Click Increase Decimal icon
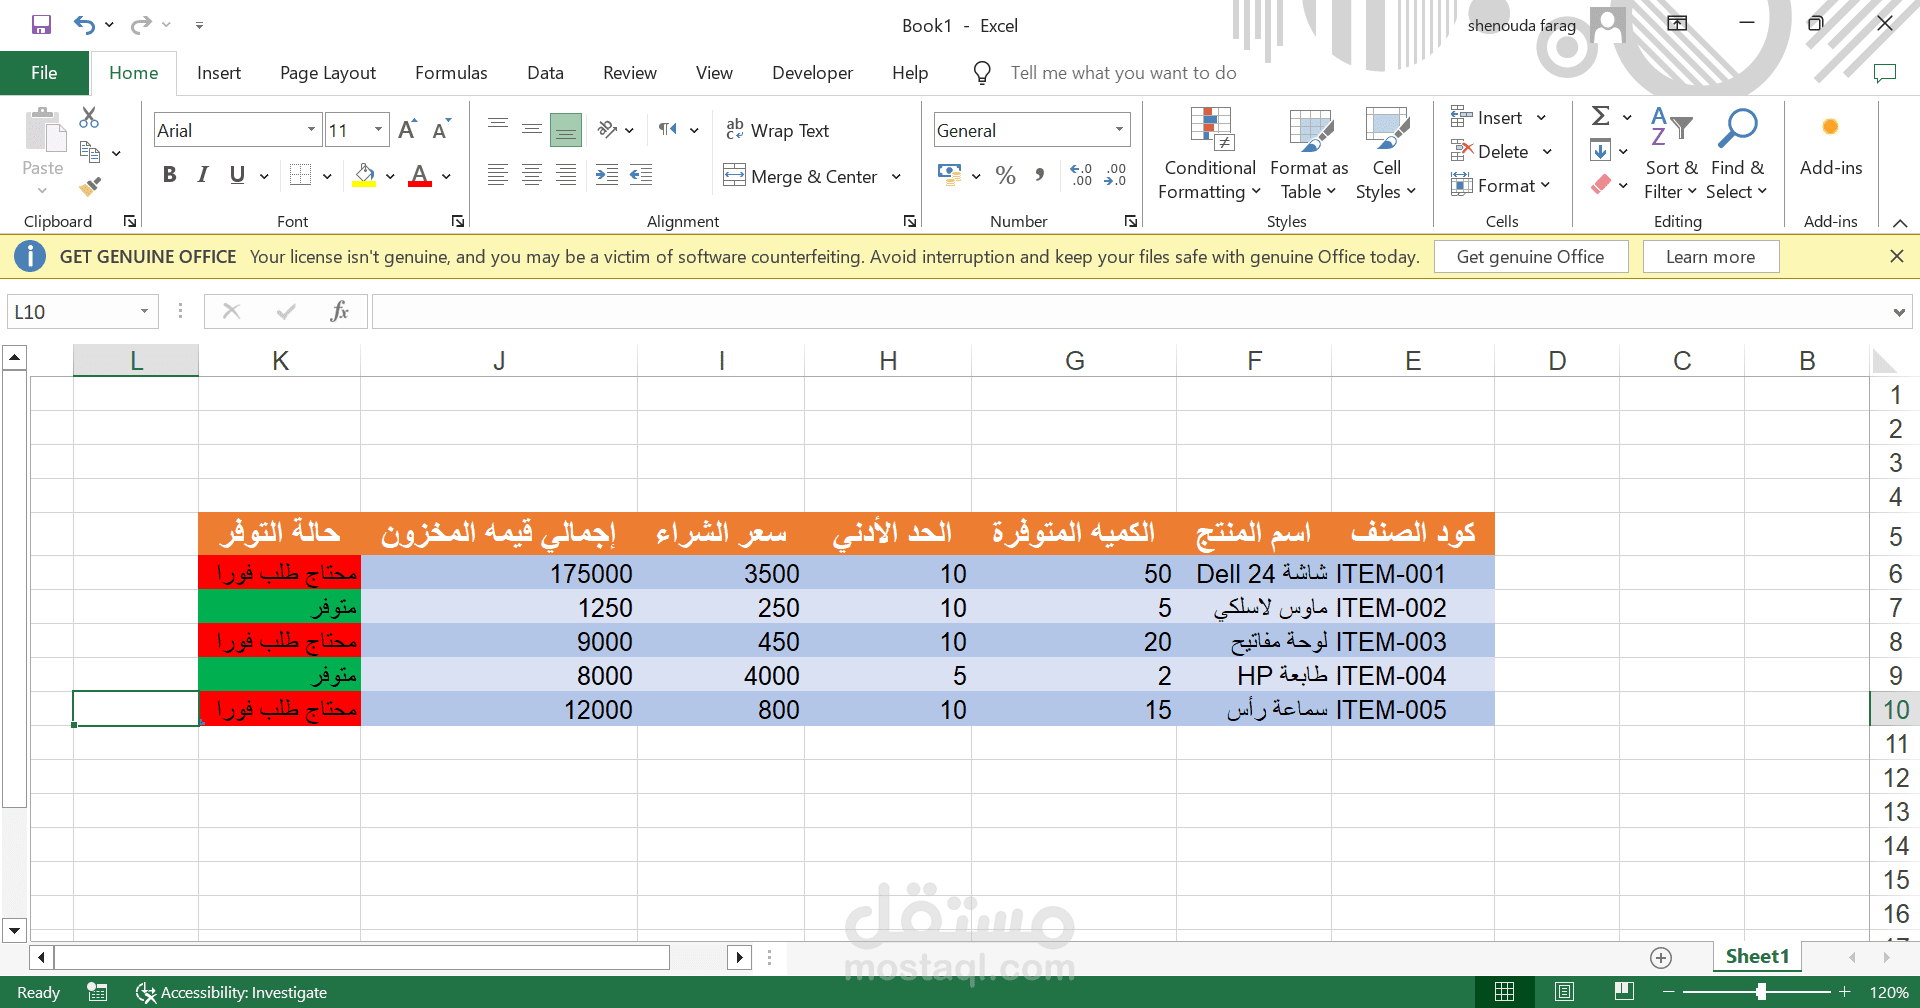This screenshot has height=1008, width=1920. pyautogui.click(x=1081, y=176)
